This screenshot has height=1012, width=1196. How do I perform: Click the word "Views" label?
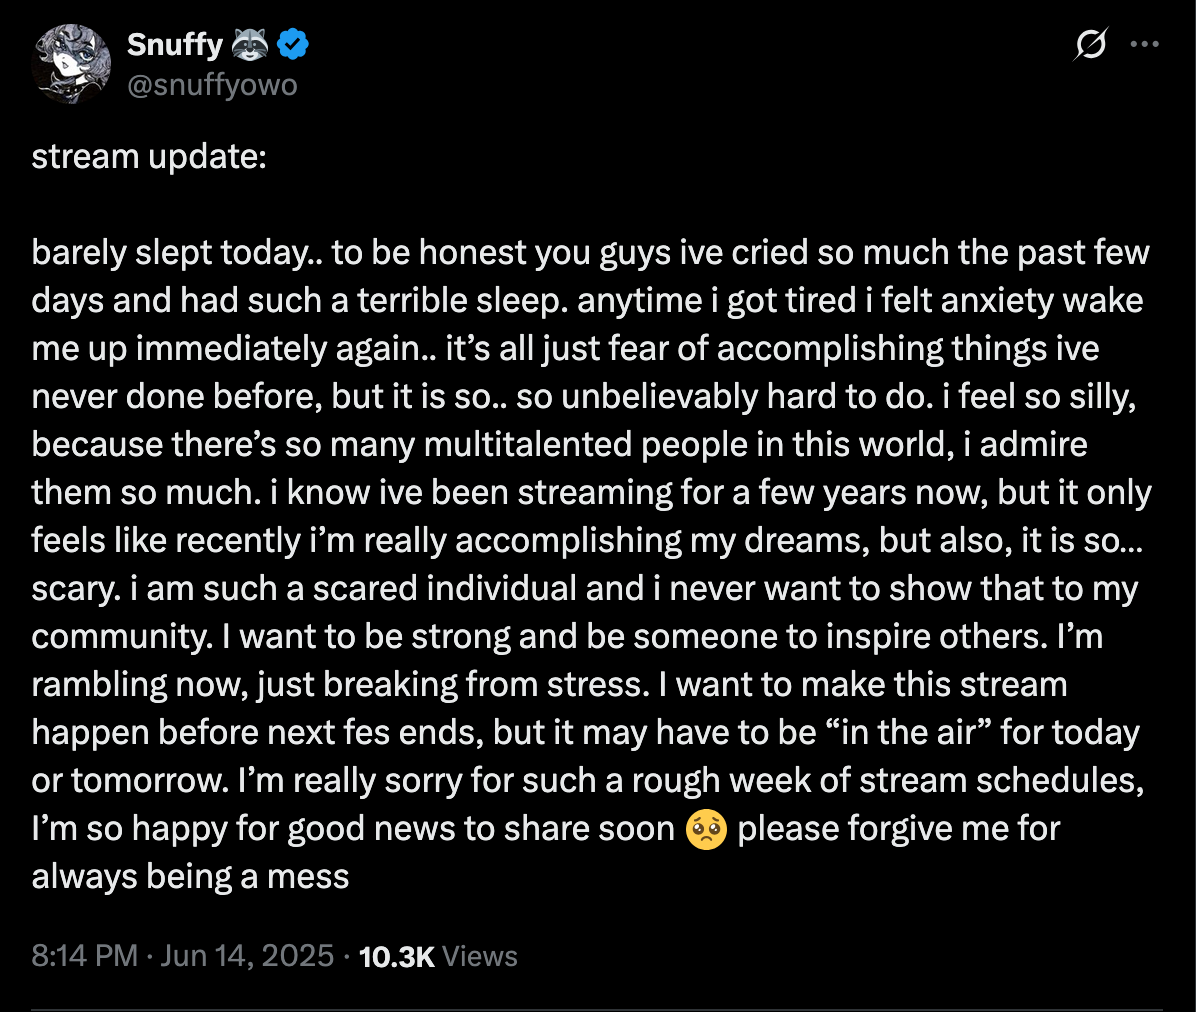480,956
